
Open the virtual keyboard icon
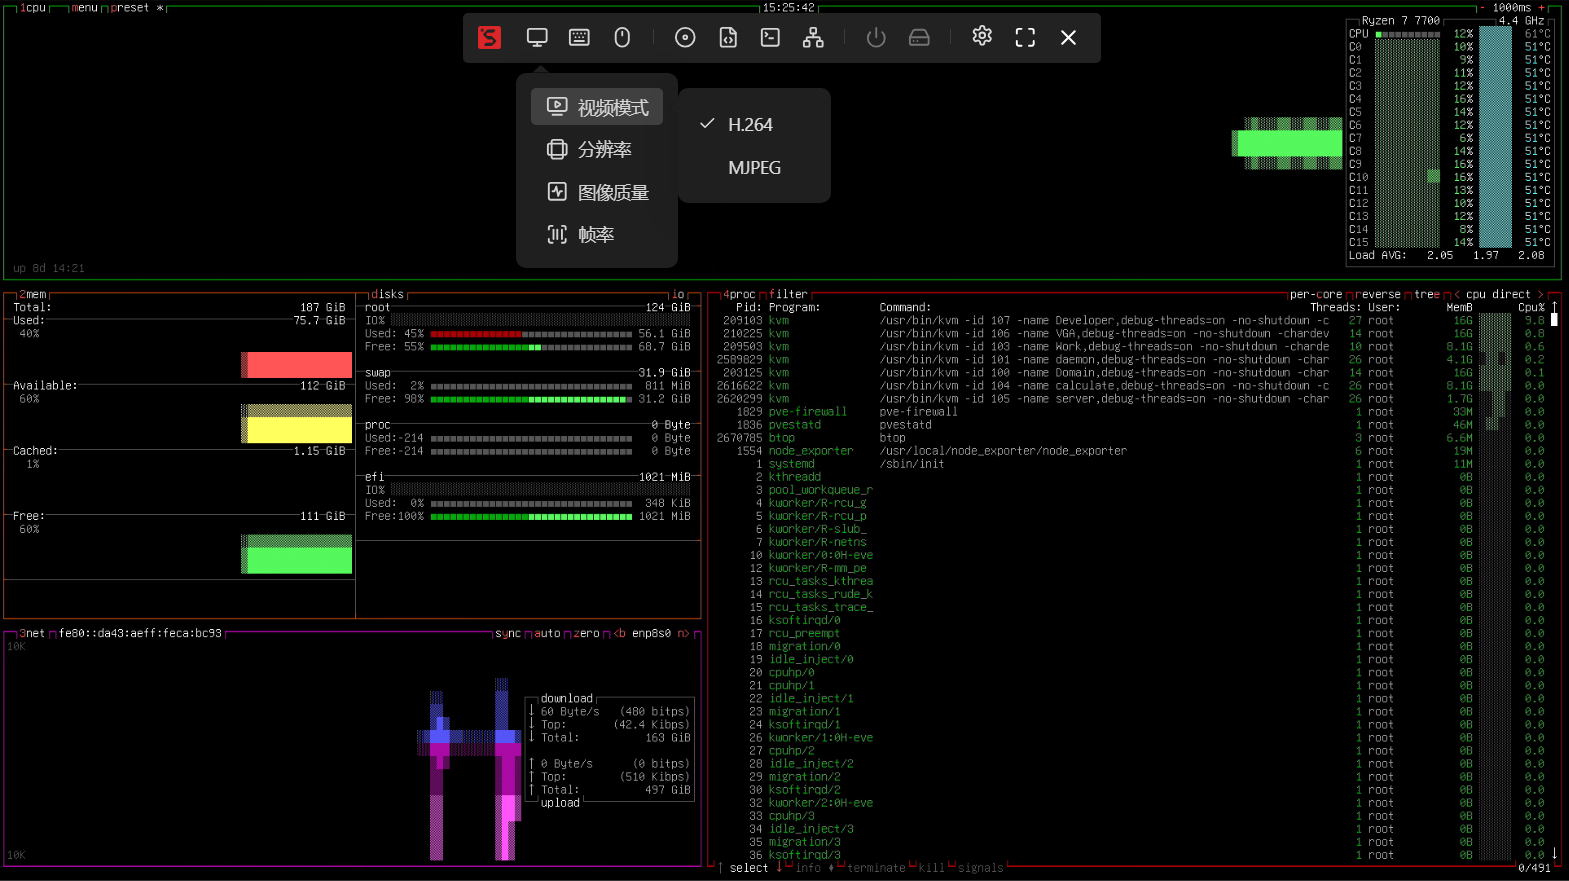(579, 38)
